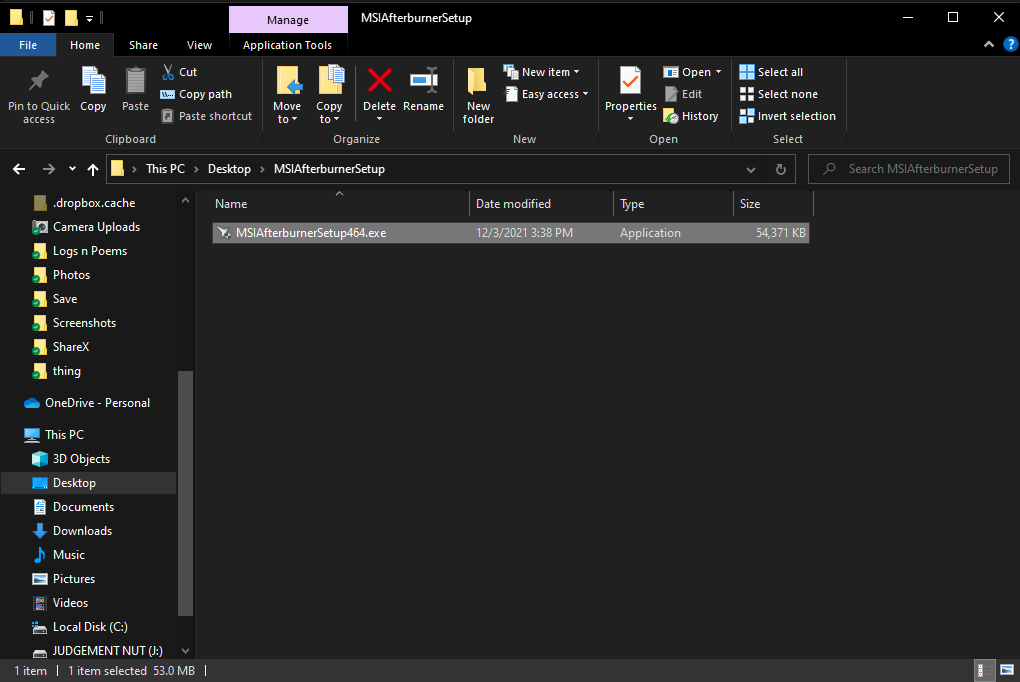
Task: Go up one folder level
Action: pyautogui.click(x=93, y=169)
